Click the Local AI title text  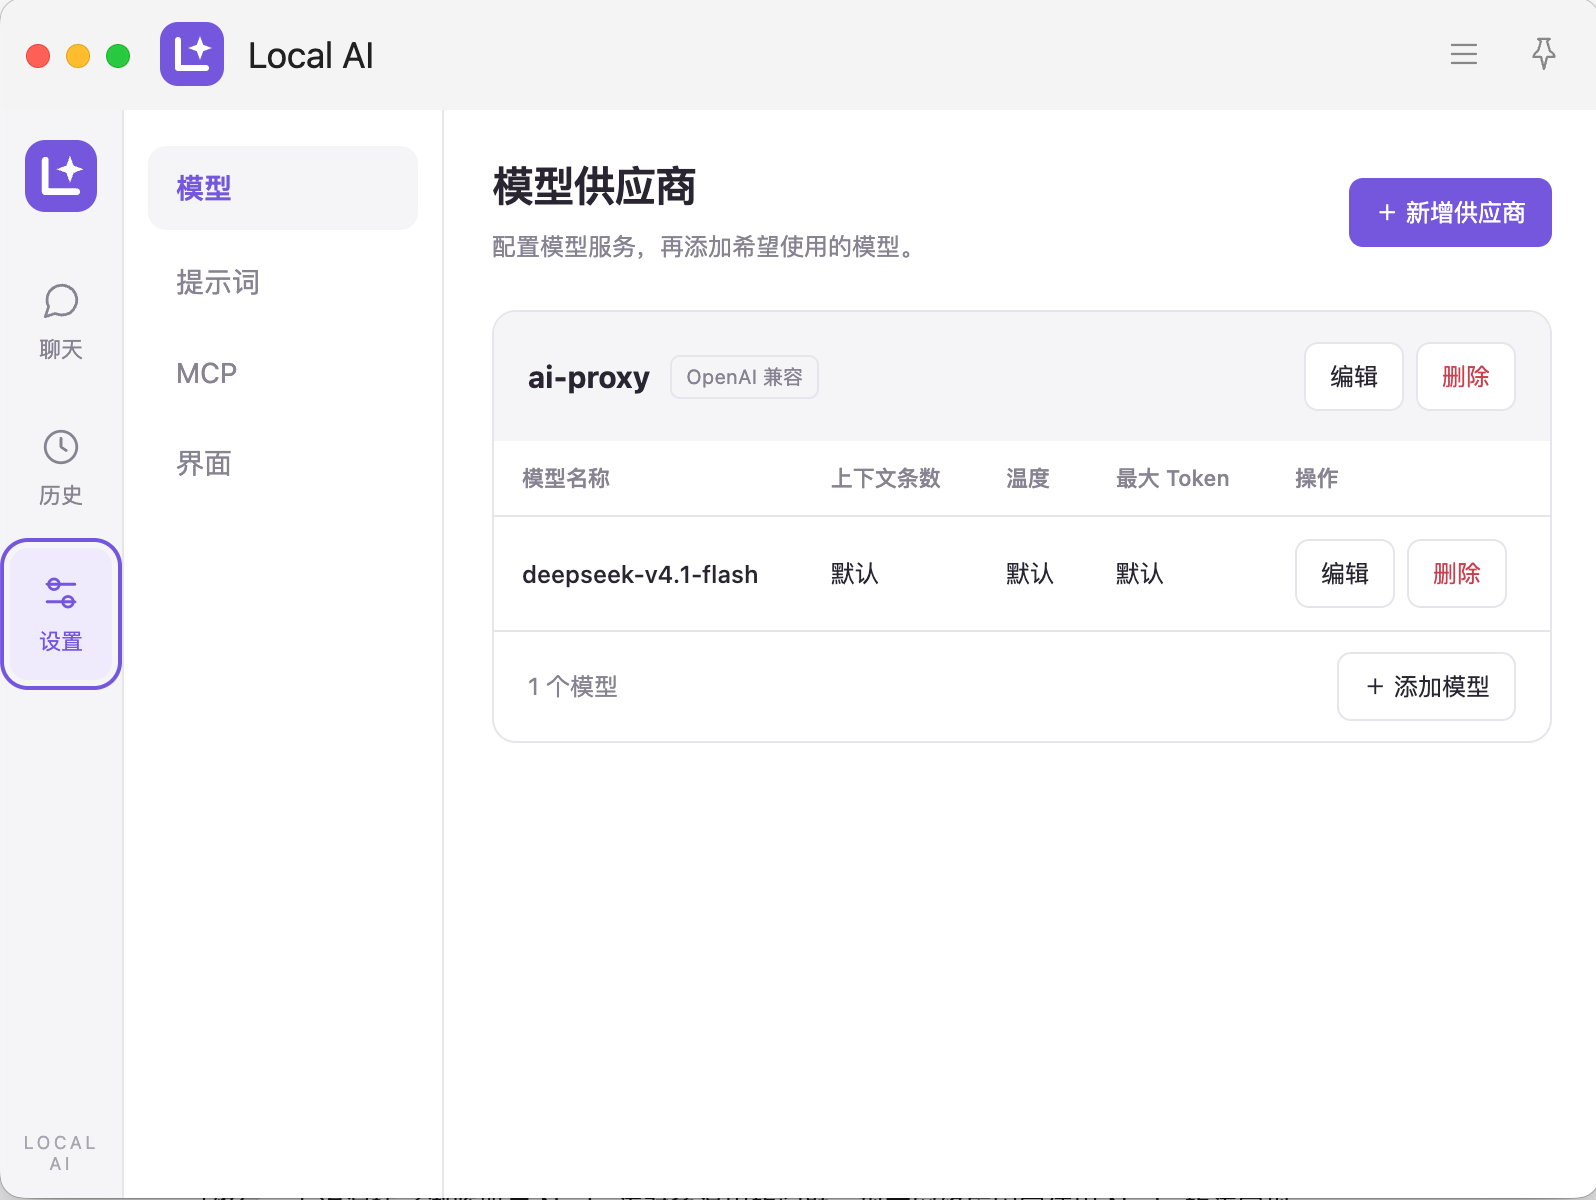[310, 55]
